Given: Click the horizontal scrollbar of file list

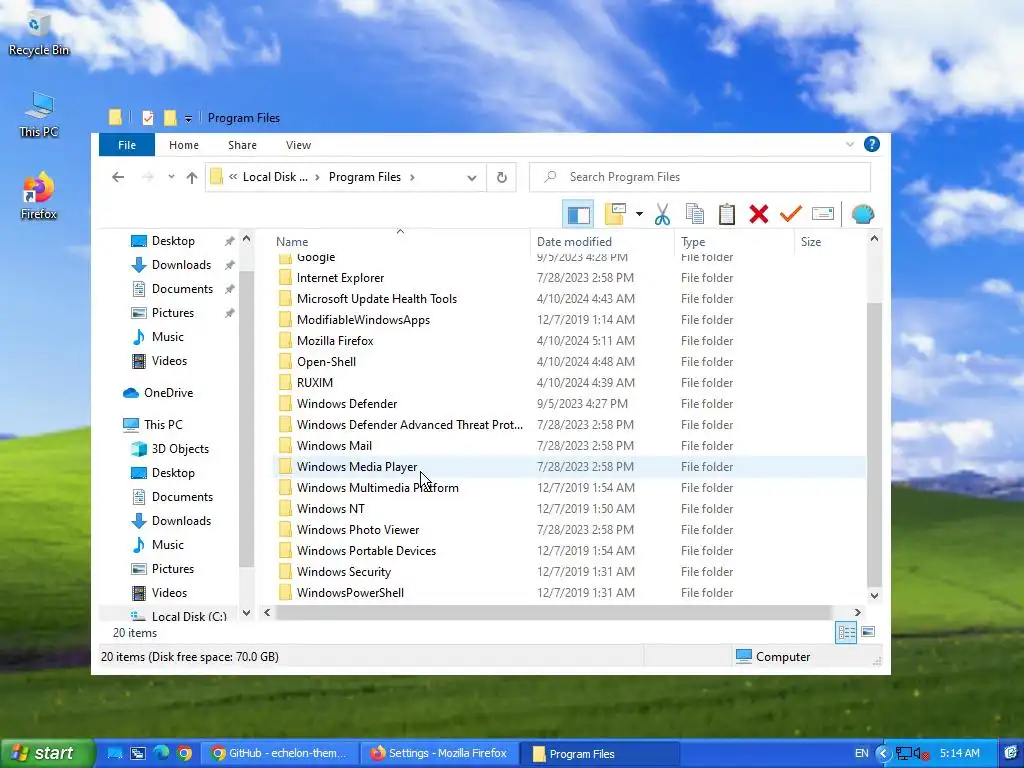Looking at the screenshot, I should [x=554, y=613].
